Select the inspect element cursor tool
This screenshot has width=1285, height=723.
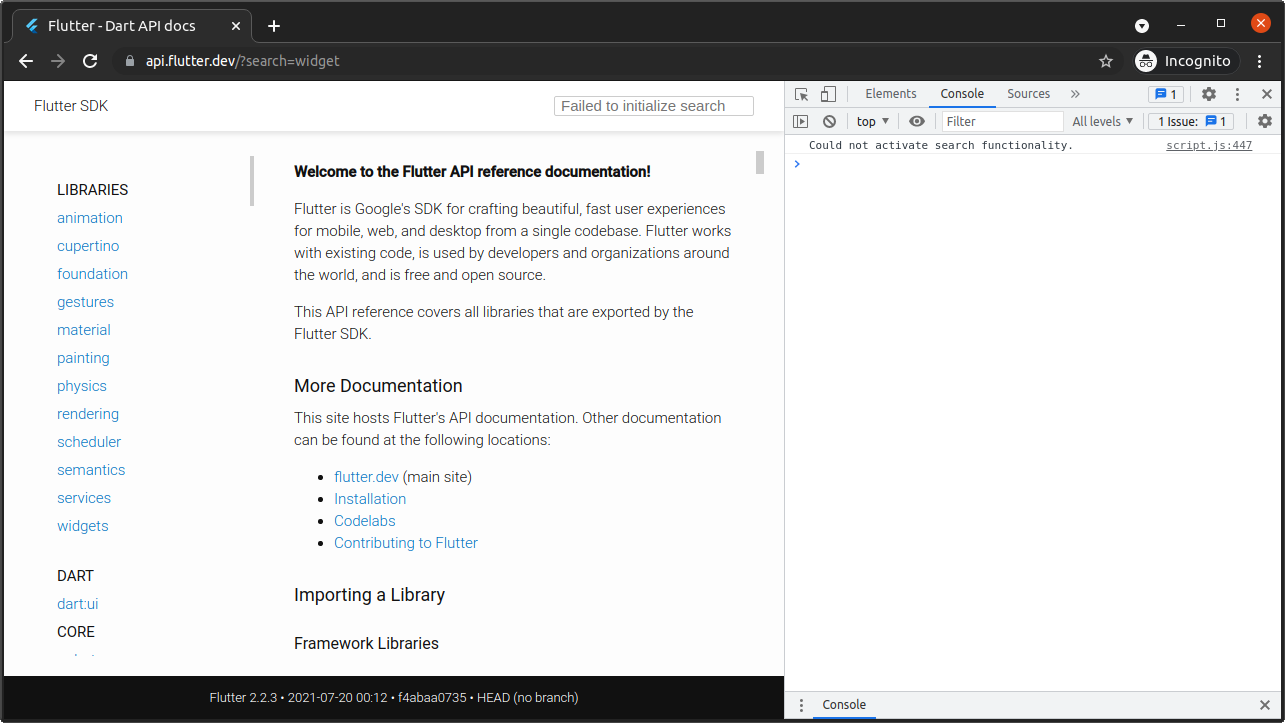coord(801,93)
